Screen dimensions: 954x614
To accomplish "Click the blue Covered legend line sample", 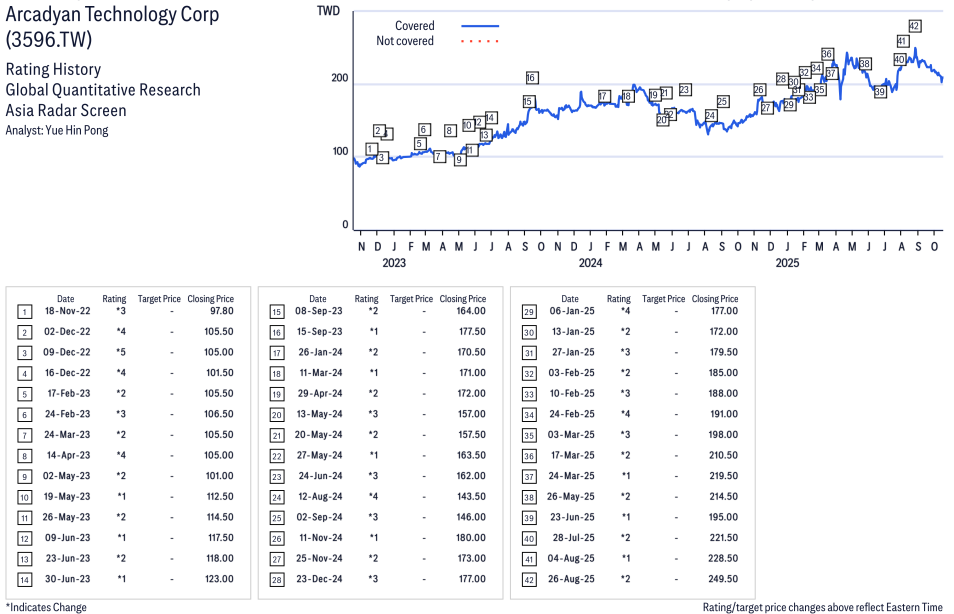I will pos(480,26).
